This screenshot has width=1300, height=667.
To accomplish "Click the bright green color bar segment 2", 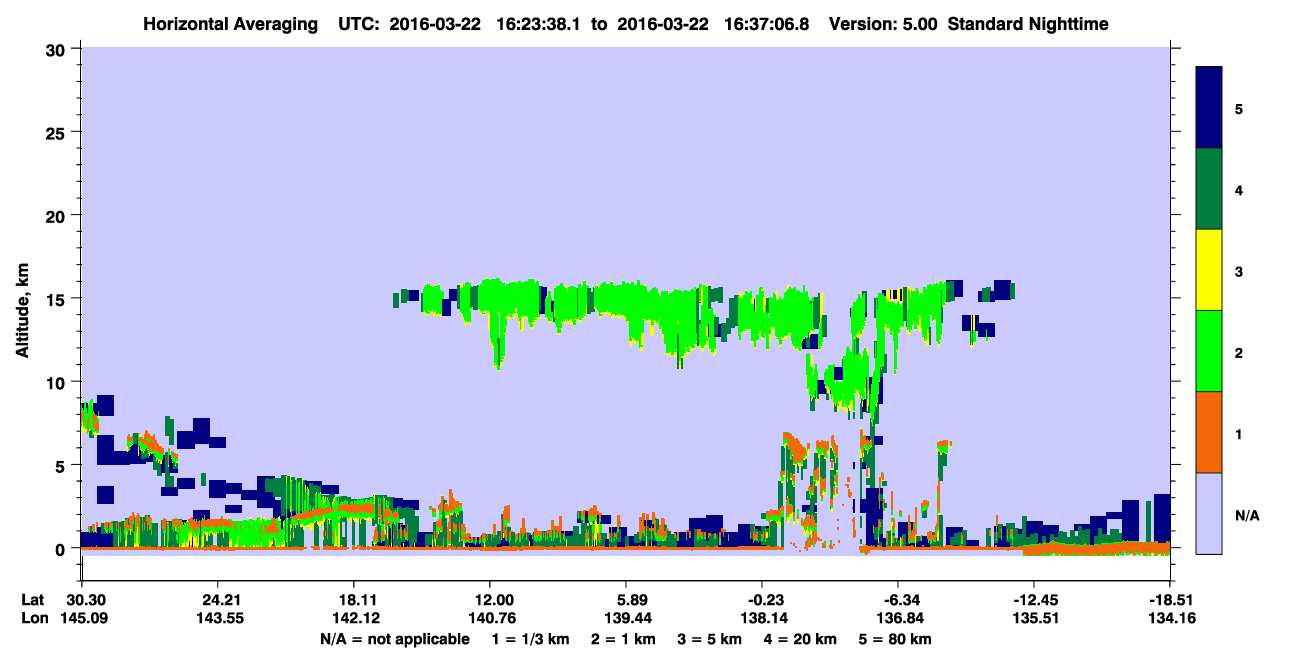I will point(1209,351).
